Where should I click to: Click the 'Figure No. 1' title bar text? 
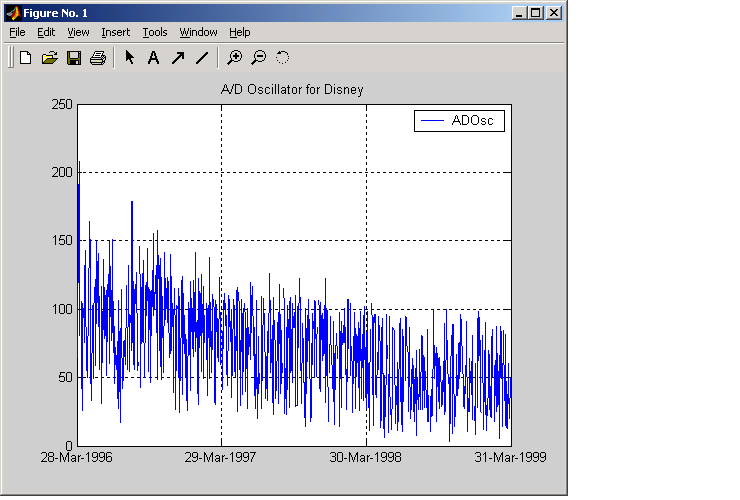[x=55, y=13]
